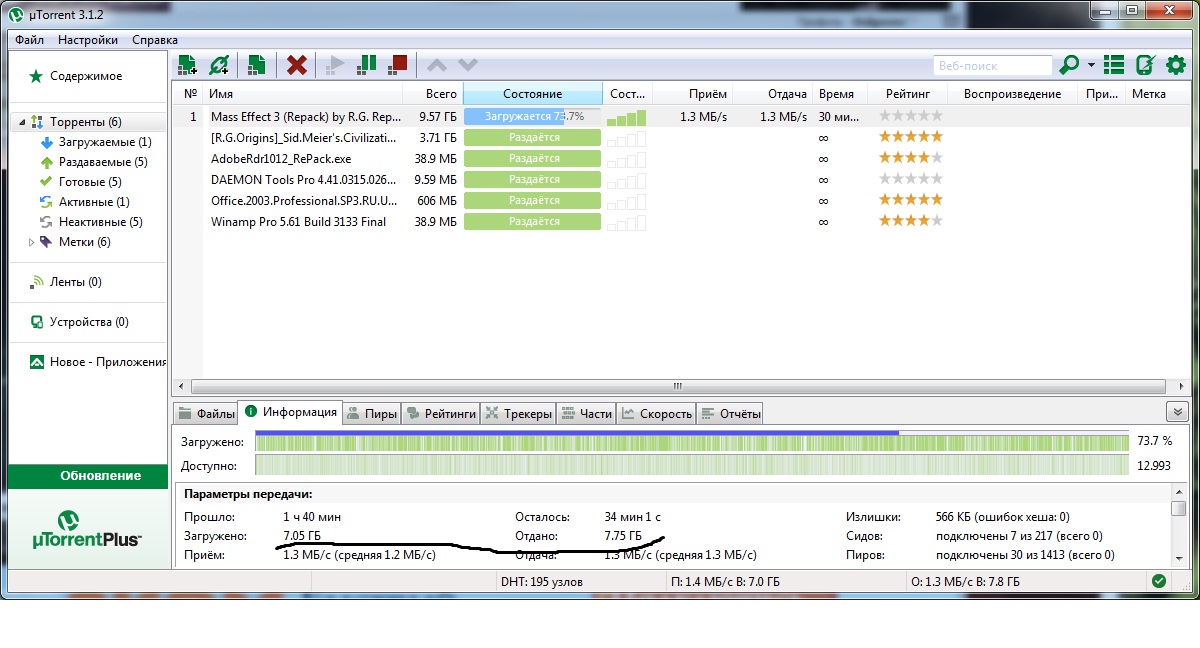1200x648 pixels.
Task: Switch to the Рейтинги tab
Action: pos(441,413)
